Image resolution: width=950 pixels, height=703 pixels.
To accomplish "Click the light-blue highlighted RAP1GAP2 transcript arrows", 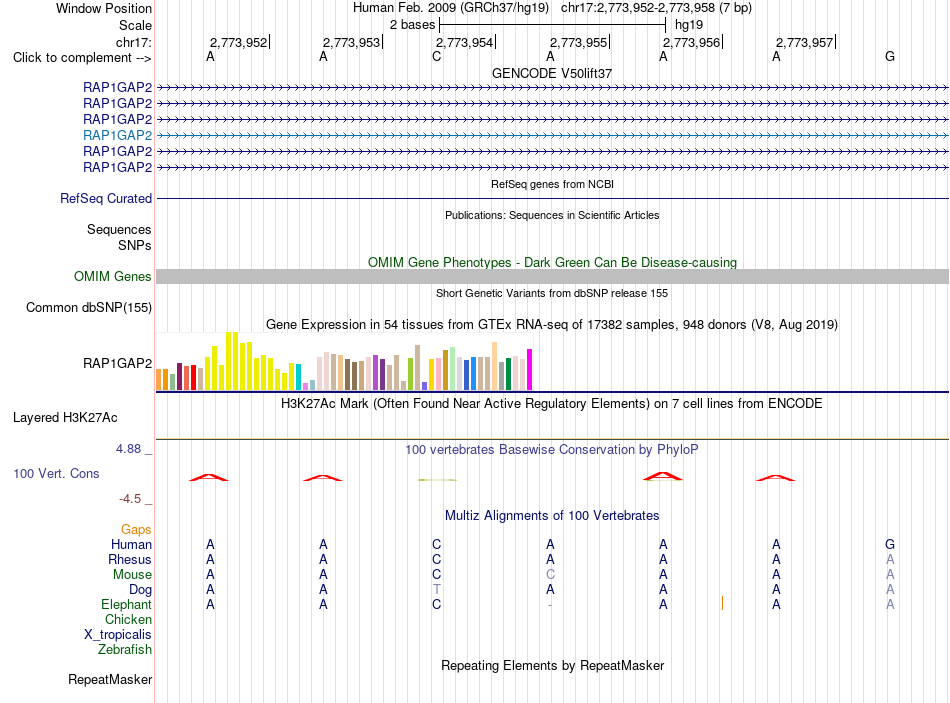I will point(552,135).
